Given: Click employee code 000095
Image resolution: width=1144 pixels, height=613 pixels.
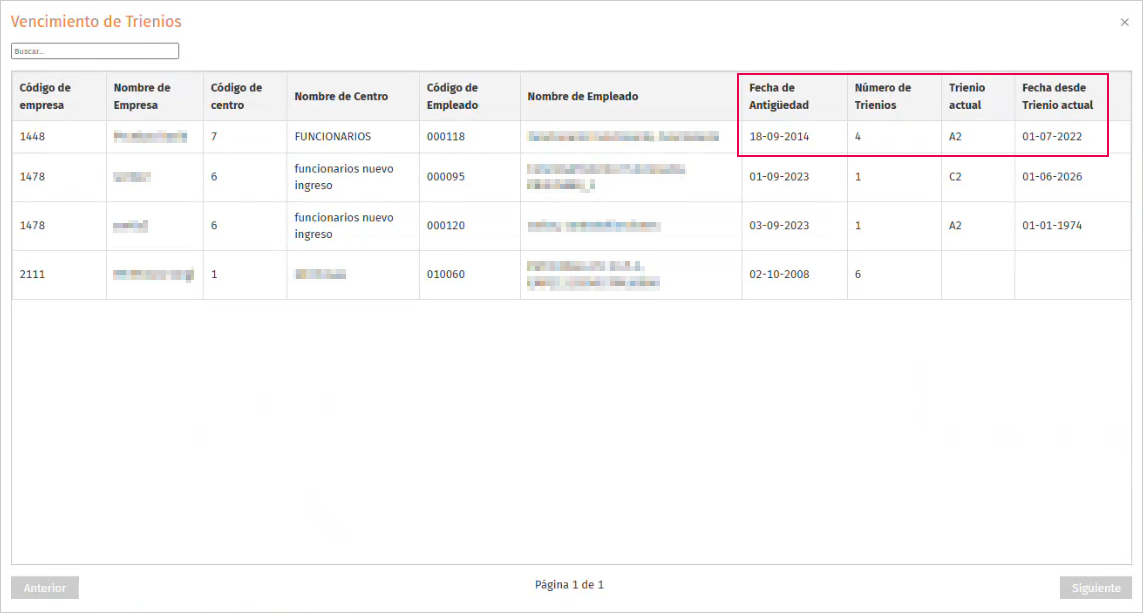Looking at the screenshot, I should (445, 177).
